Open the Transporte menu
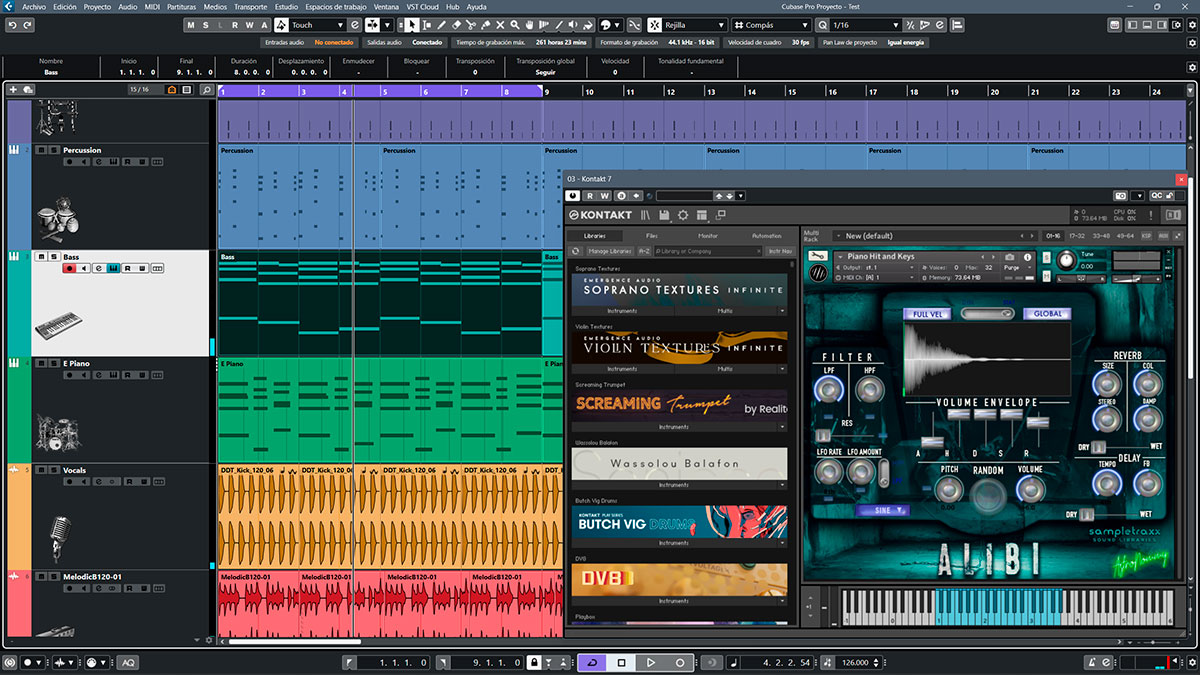 (x=250, y=6)
